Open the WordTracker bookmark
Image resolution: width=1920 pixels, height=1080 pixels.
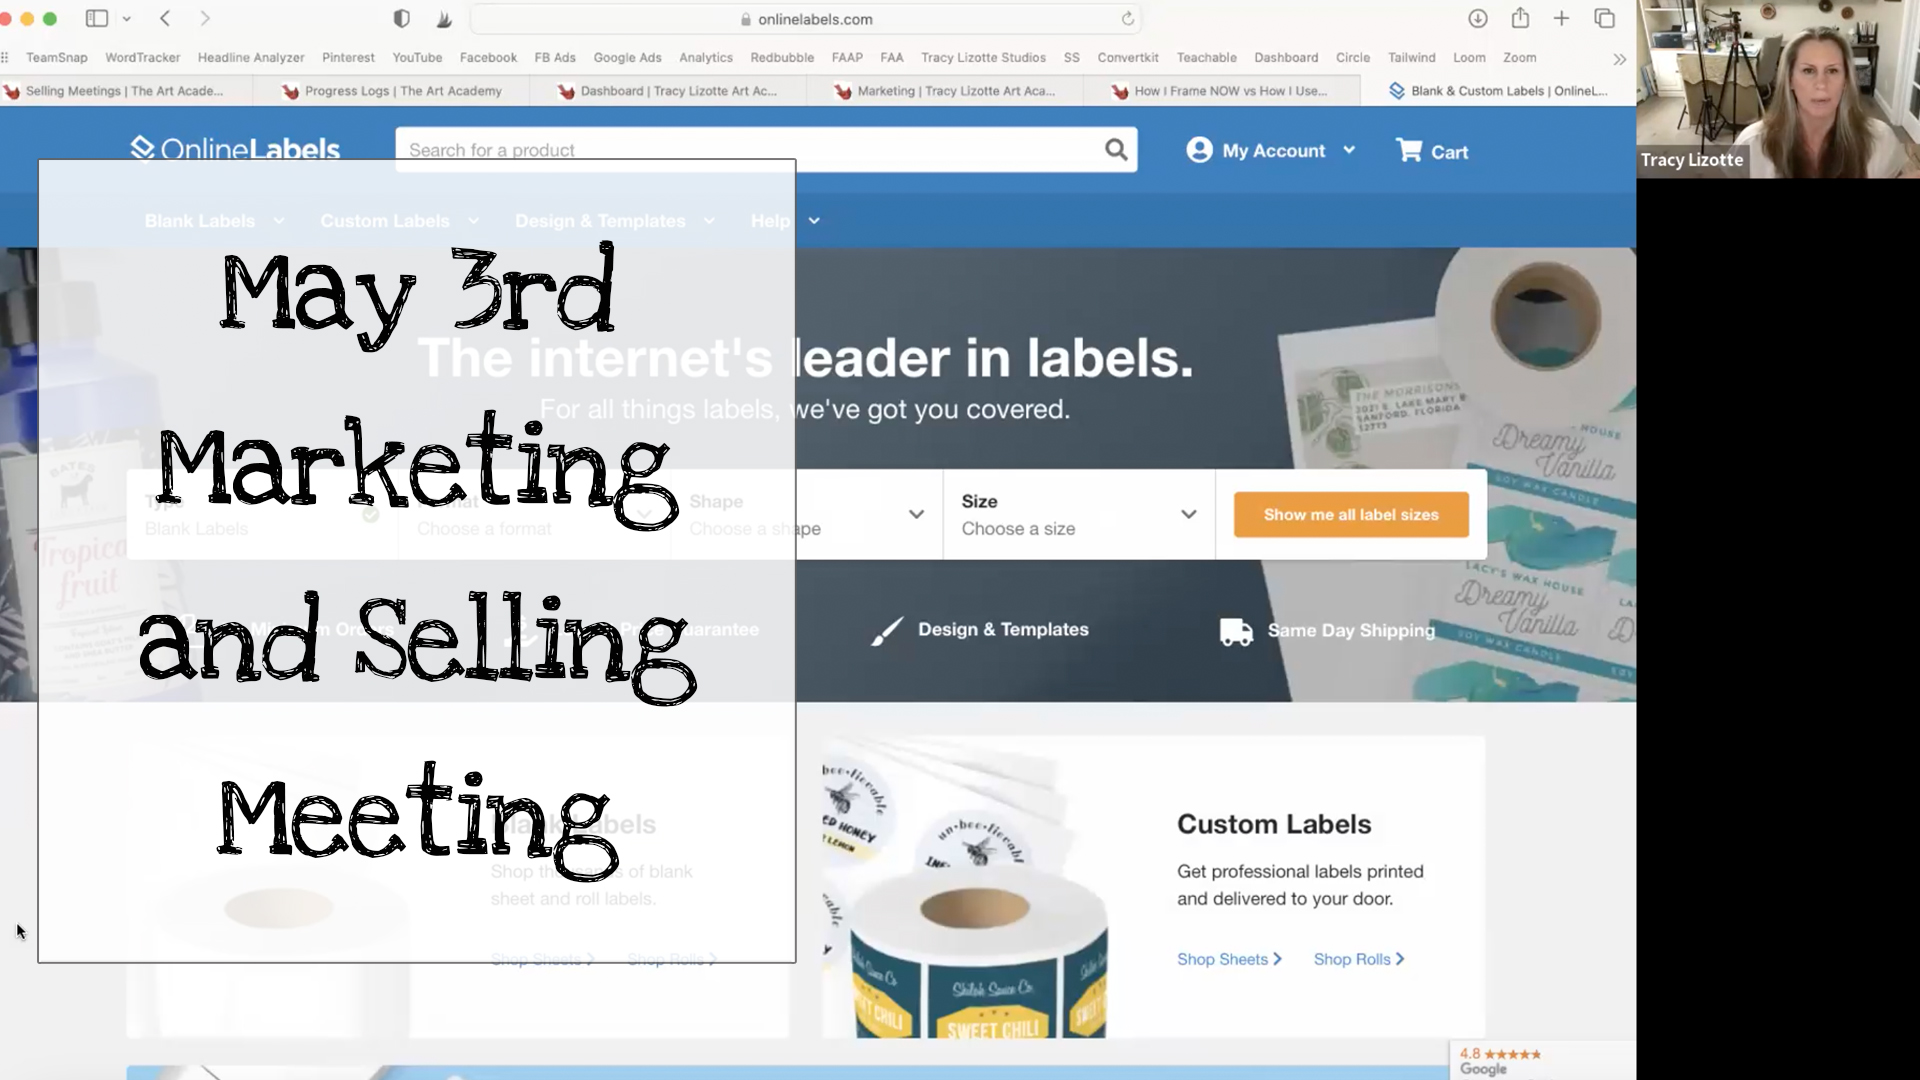143,58
